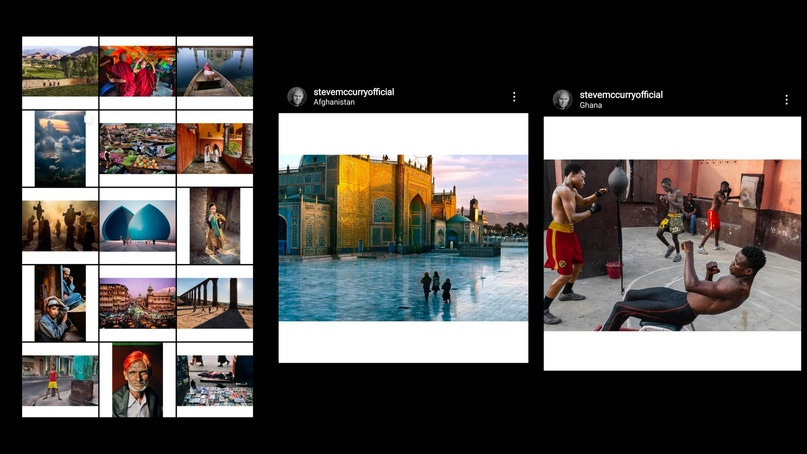Open the Ghana boxers training photo
Screen dimensions: 807x454
click(x=672, y=245)
